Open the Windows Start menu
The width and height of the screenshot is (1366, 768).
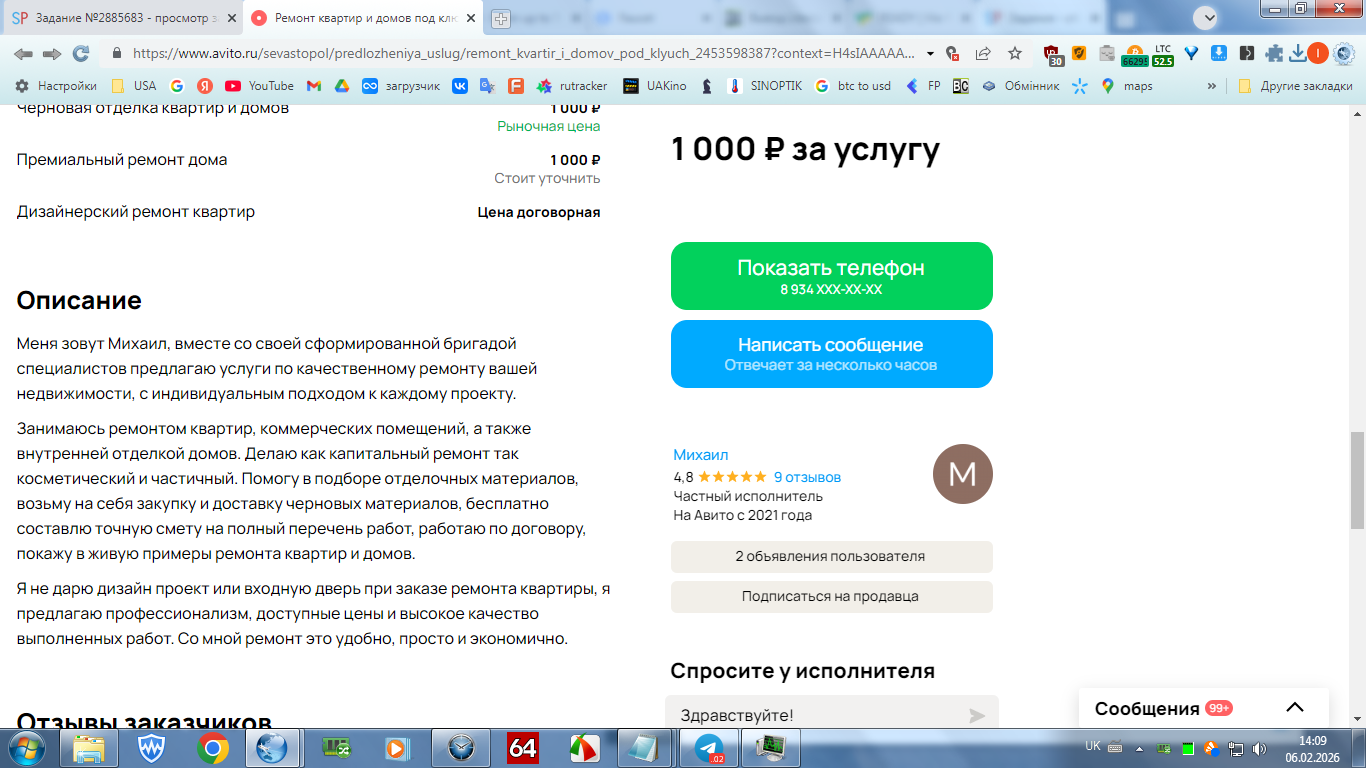pos(26,748)
